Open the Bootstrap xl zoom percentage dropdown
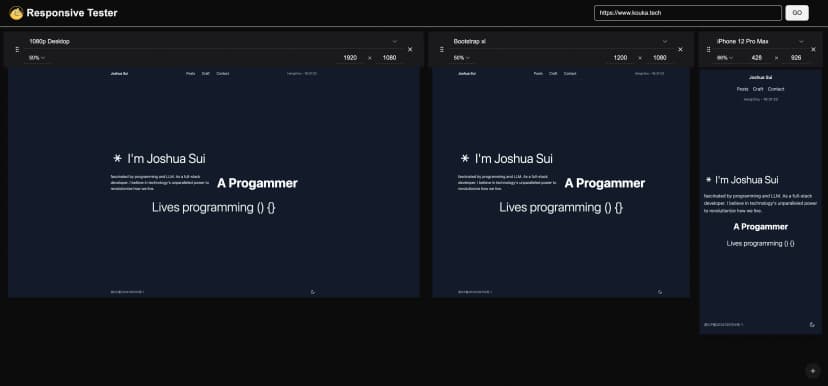Viewport: 828px width, 386px height. pyautogui.click(x=461, y=58)
